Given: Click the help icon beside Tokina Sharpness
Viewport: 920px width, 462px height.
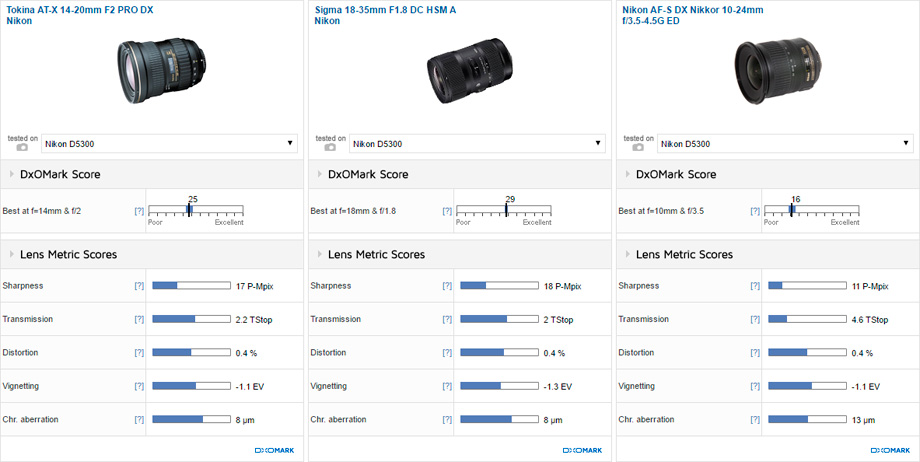Looking at the screenshot, I should point(139,286).
